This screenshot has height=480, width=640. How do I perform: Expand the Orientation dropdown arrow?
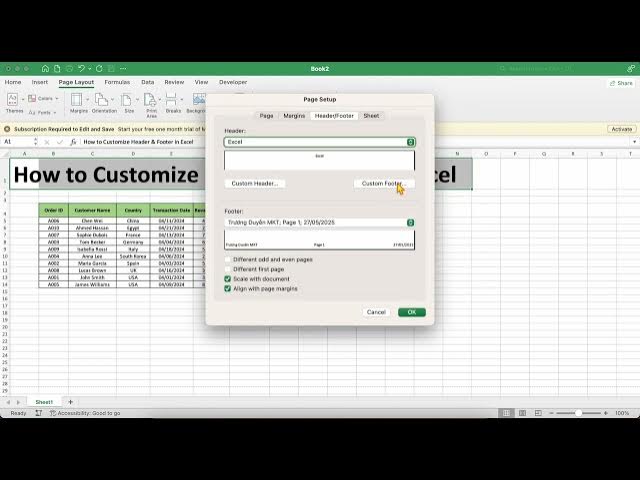coord(112,99)
